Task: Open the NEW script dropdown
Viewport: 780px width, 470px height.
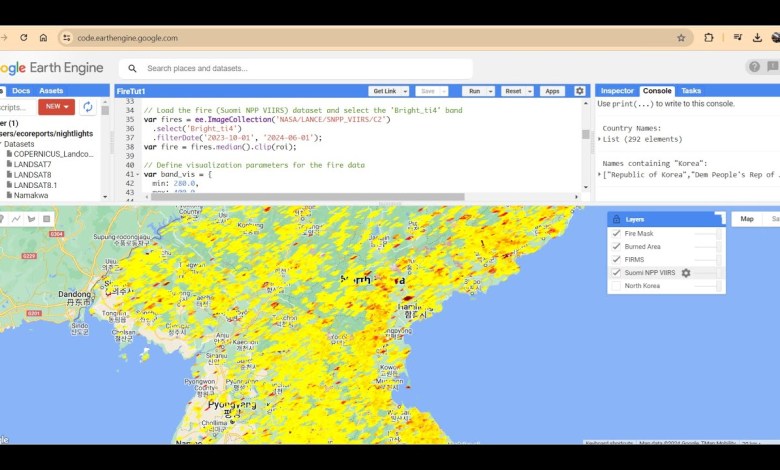Action: tap(56, 106)
